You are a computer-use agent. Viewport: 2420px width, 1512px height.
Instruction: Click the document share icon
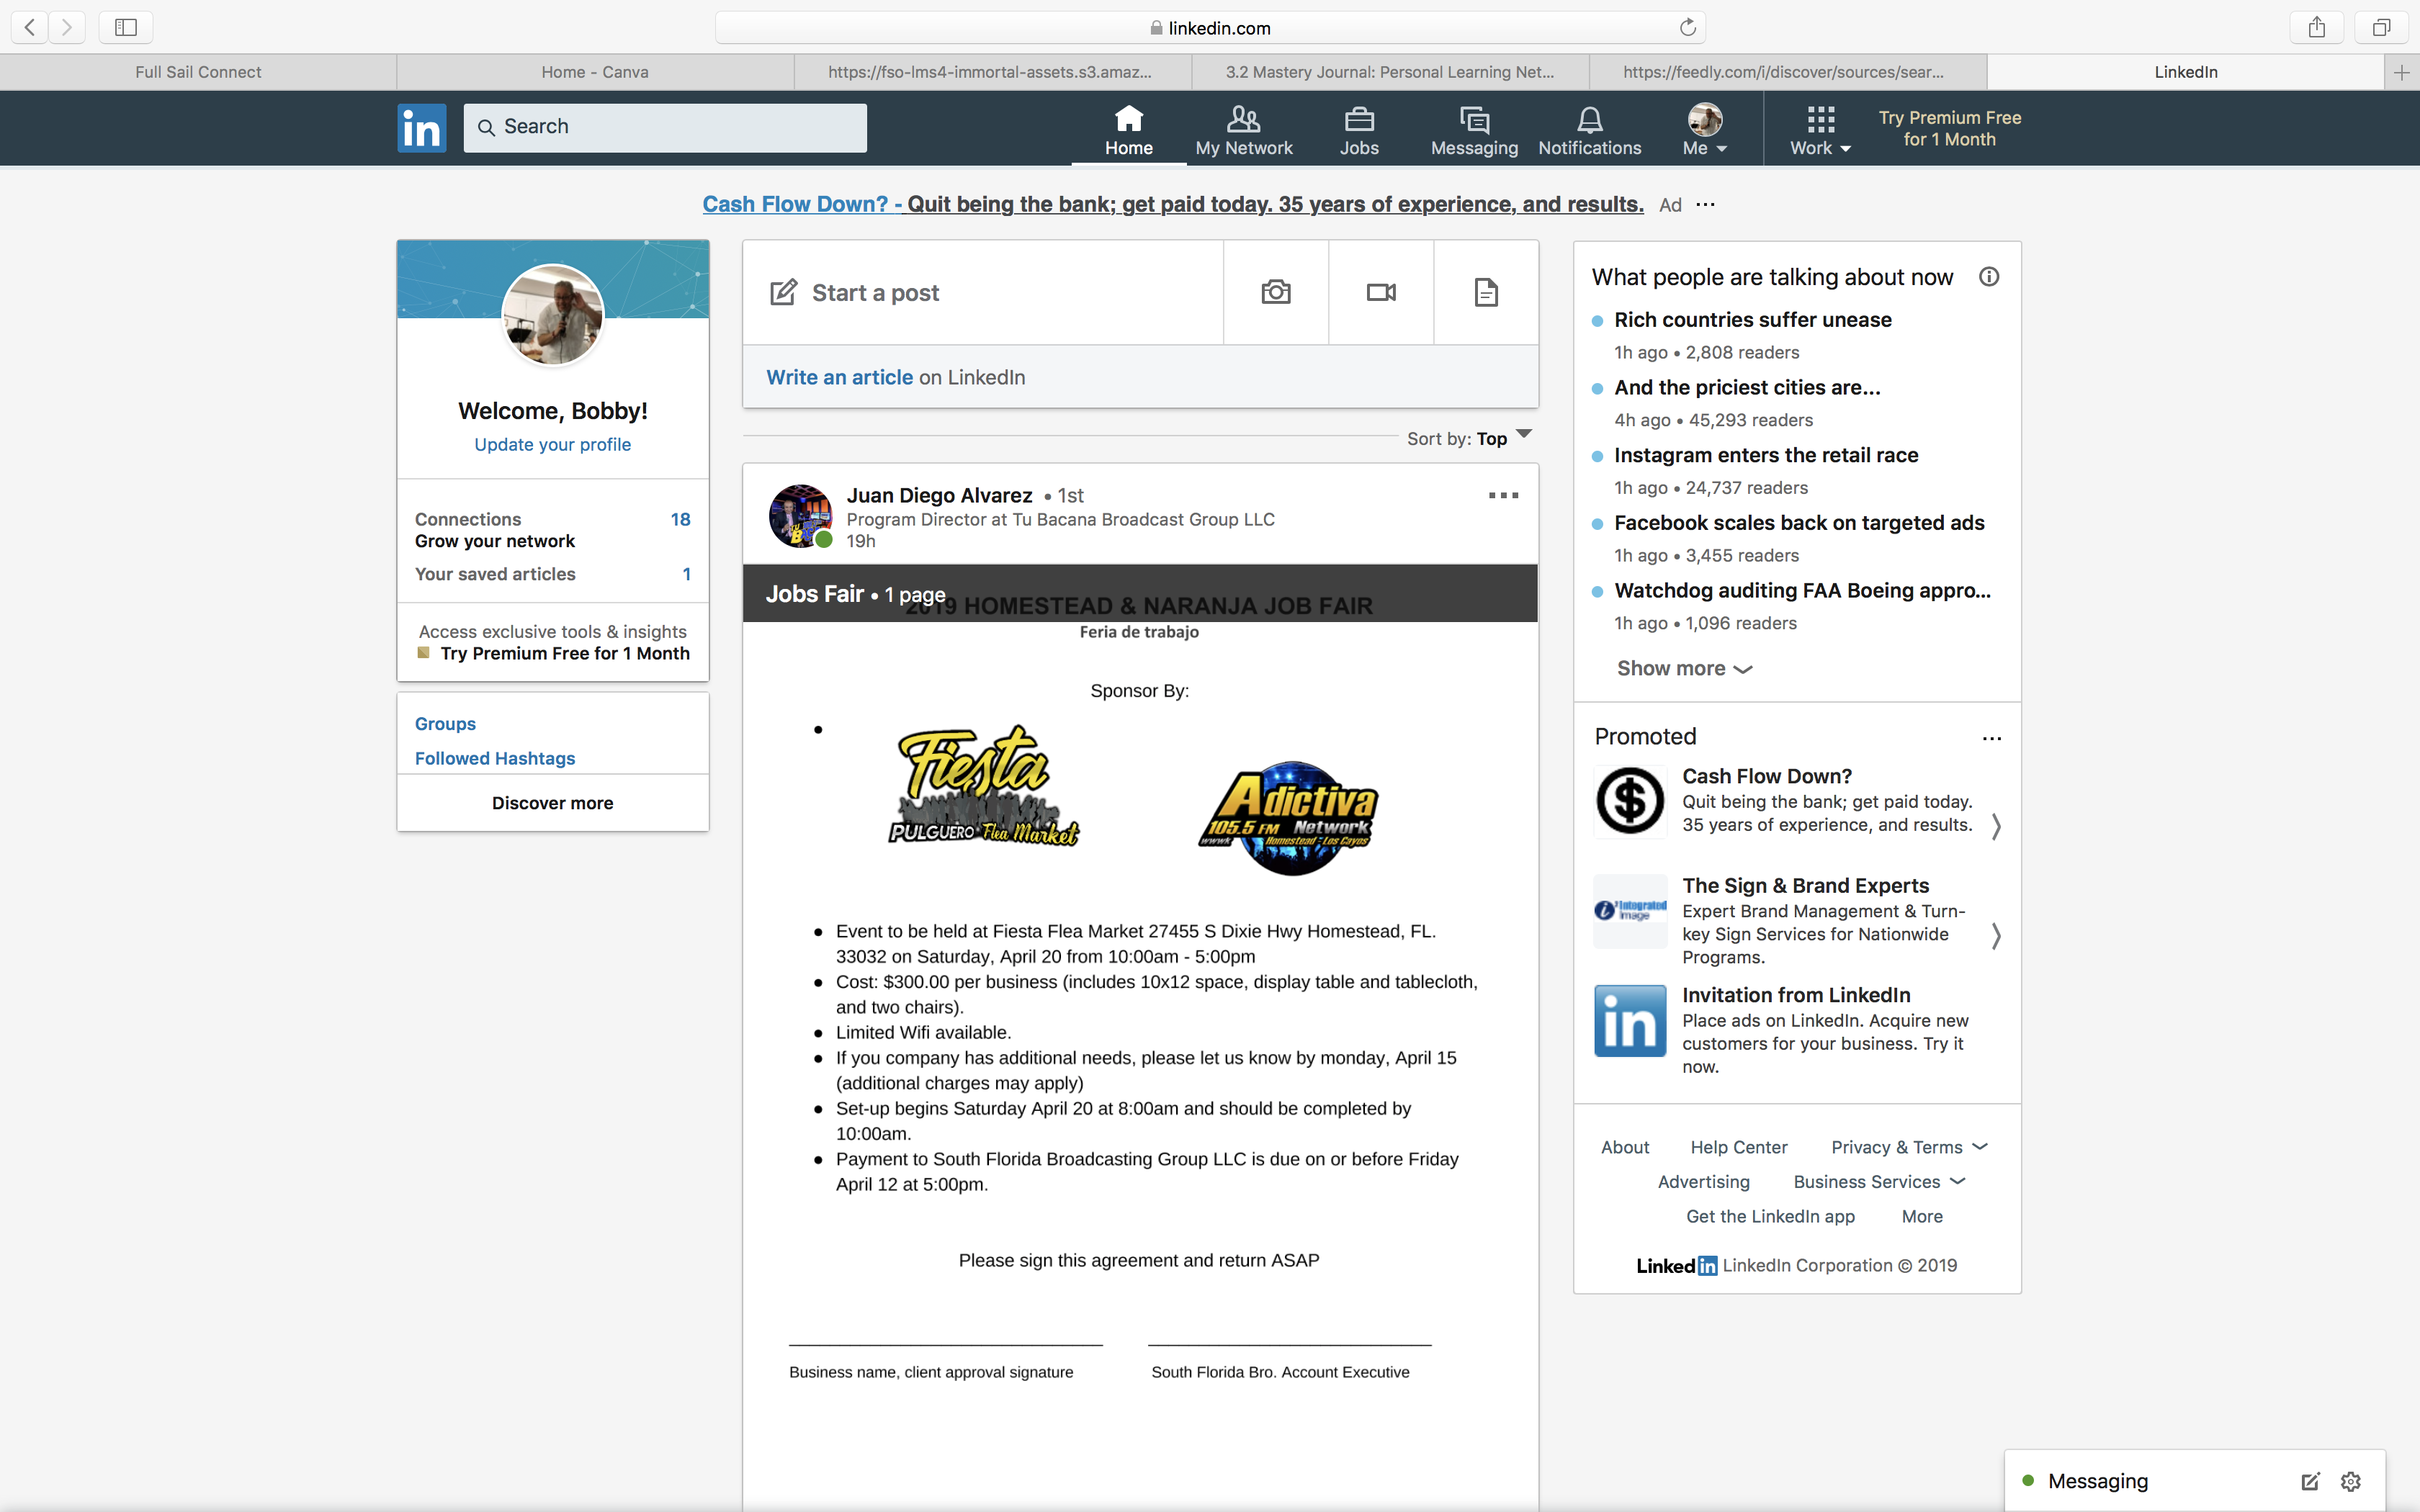pos(1486,292)
